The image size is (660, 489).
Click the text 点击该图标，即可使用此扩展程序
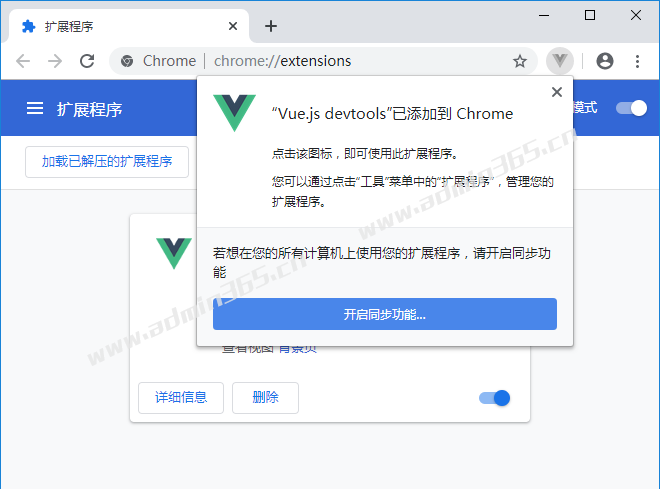click(365, 154)
